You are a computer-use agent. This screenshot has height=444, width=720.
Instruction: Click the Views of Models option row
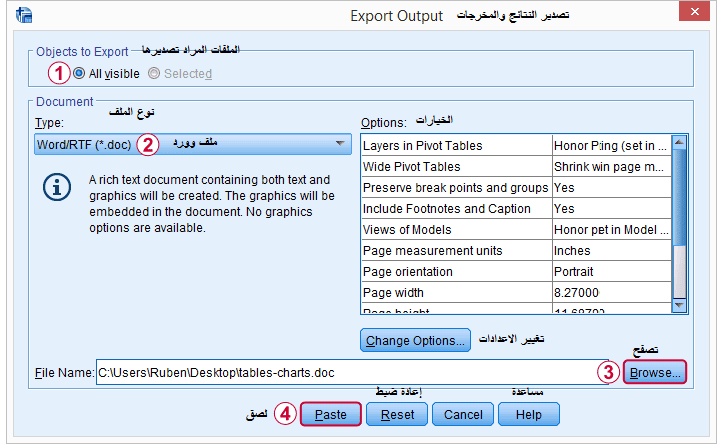(x=455, y=230)
